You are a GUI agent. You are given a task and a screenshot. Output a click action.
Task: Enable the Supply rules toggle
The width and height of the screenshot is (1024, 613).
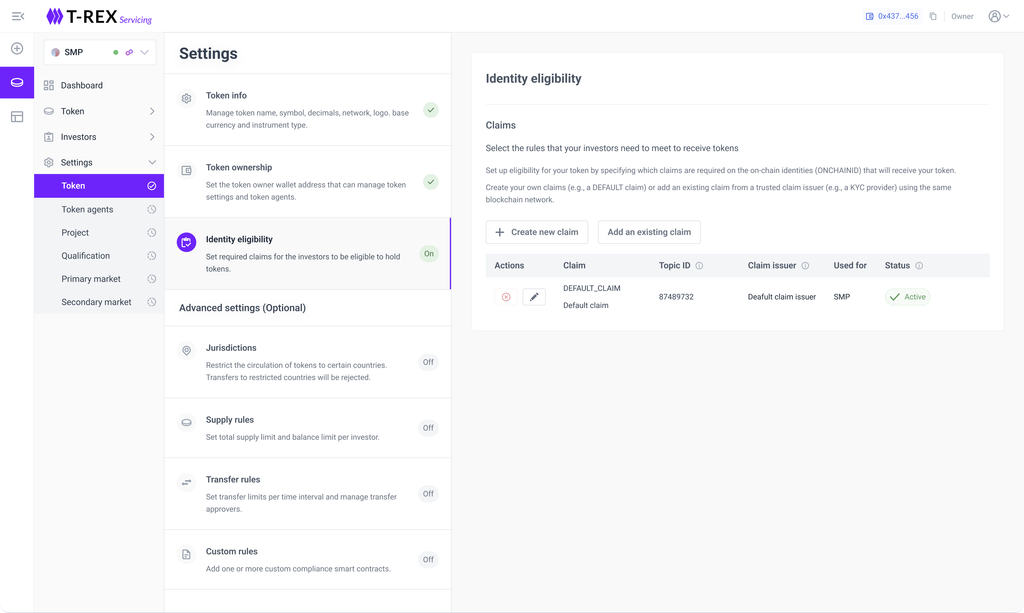click(x=428, y=428)
